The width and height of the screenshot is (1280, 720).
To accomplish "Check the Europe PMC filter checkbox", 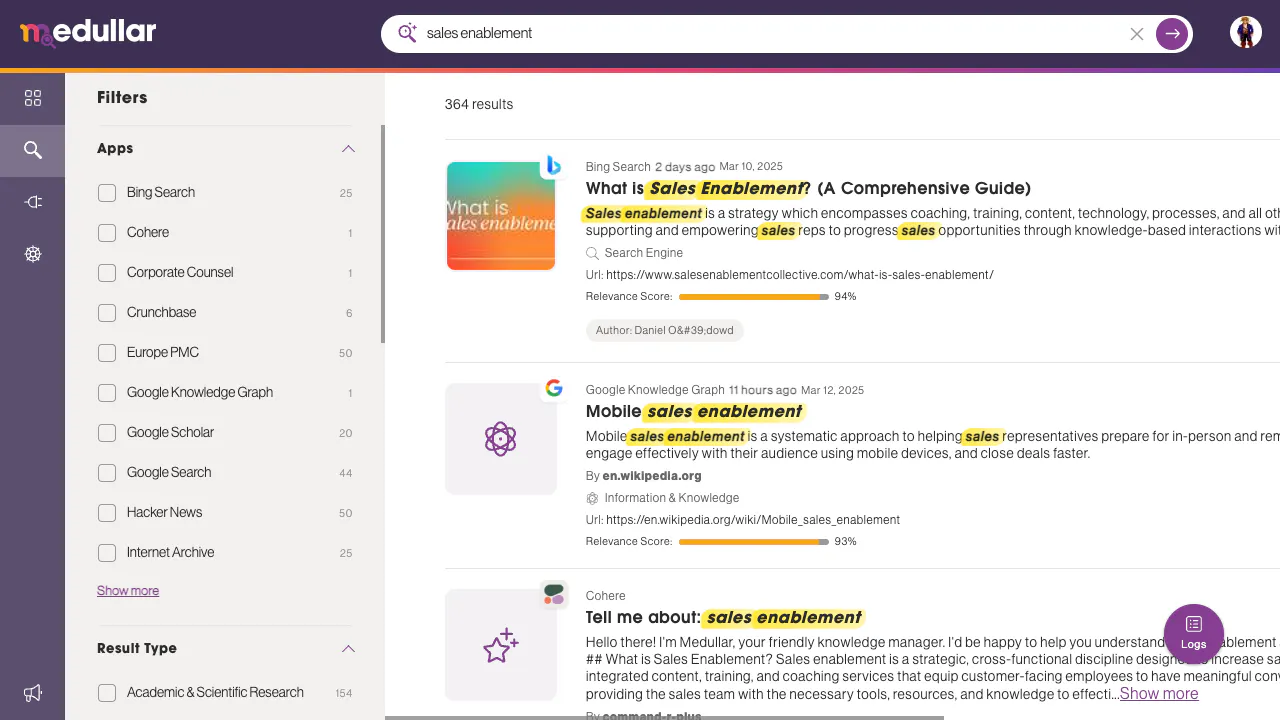I will point(107,353).
